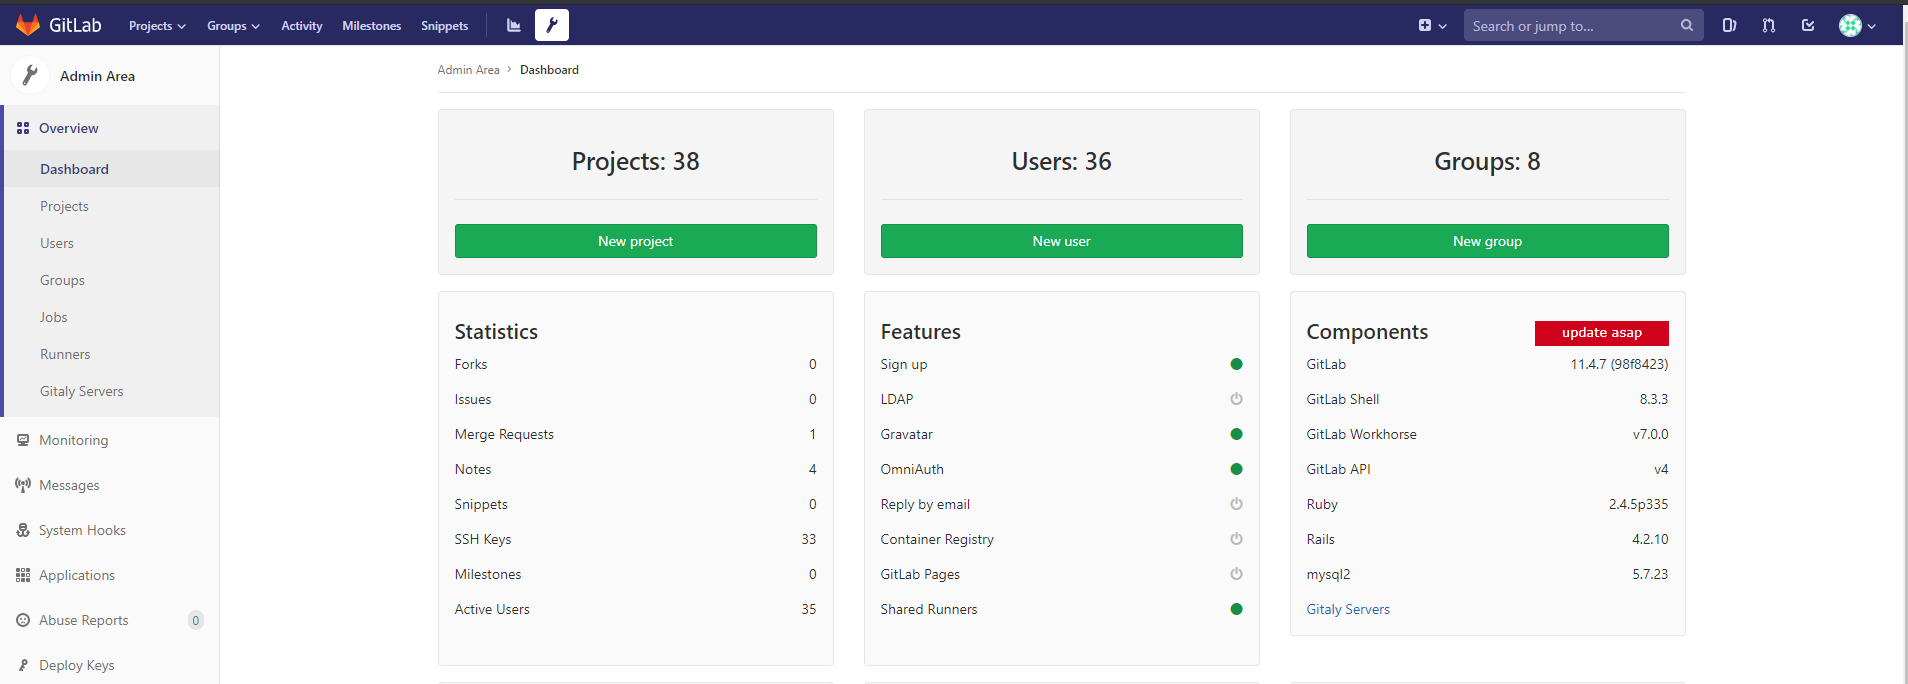The width and height of the screenshot is (1908, 684).
Task: Open Snippets in the top navigation
Action: click(445, 26)
